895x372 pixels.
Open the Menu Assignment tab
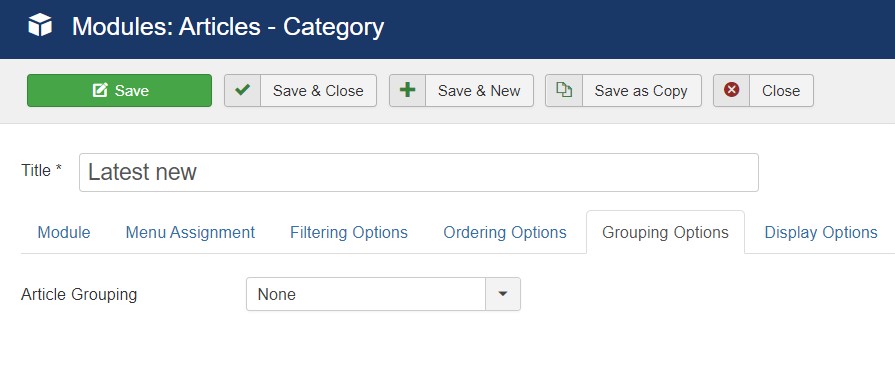point(190,233)
